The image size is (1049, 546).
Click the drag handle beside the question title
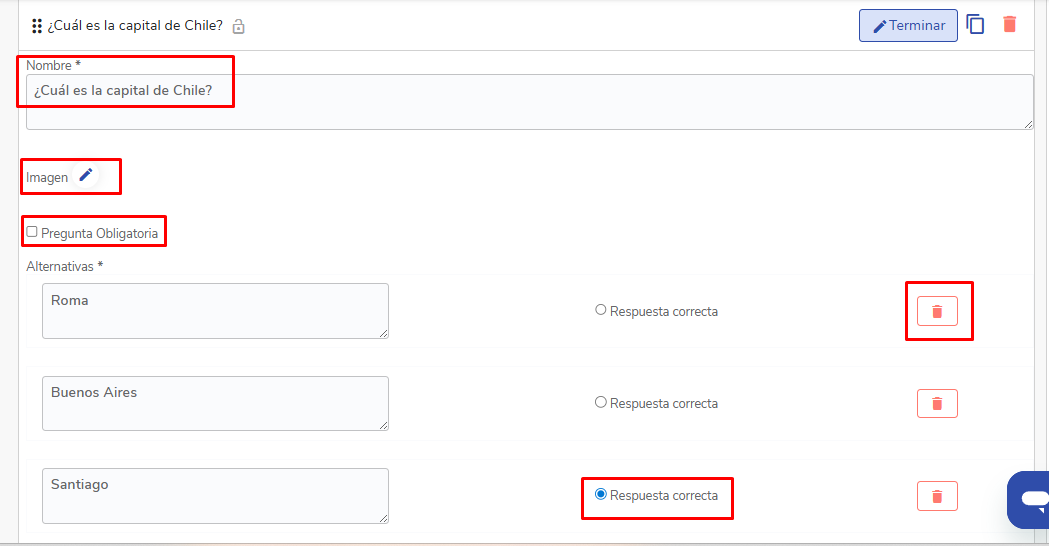37,26
